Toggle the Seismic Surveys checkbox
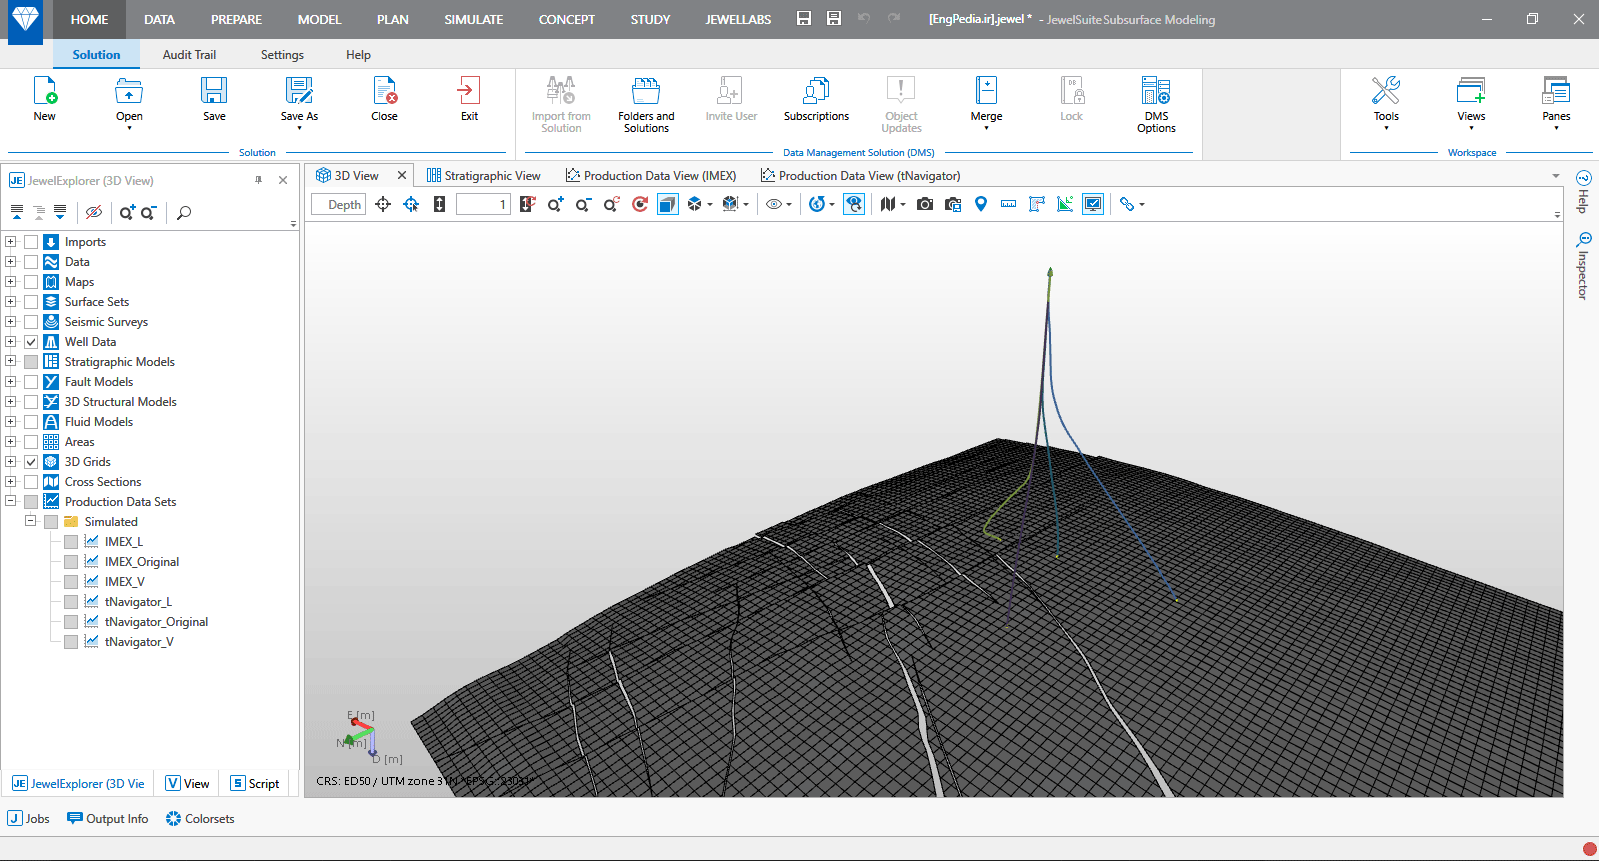The image size is (1599, 861). pos(31,322)
